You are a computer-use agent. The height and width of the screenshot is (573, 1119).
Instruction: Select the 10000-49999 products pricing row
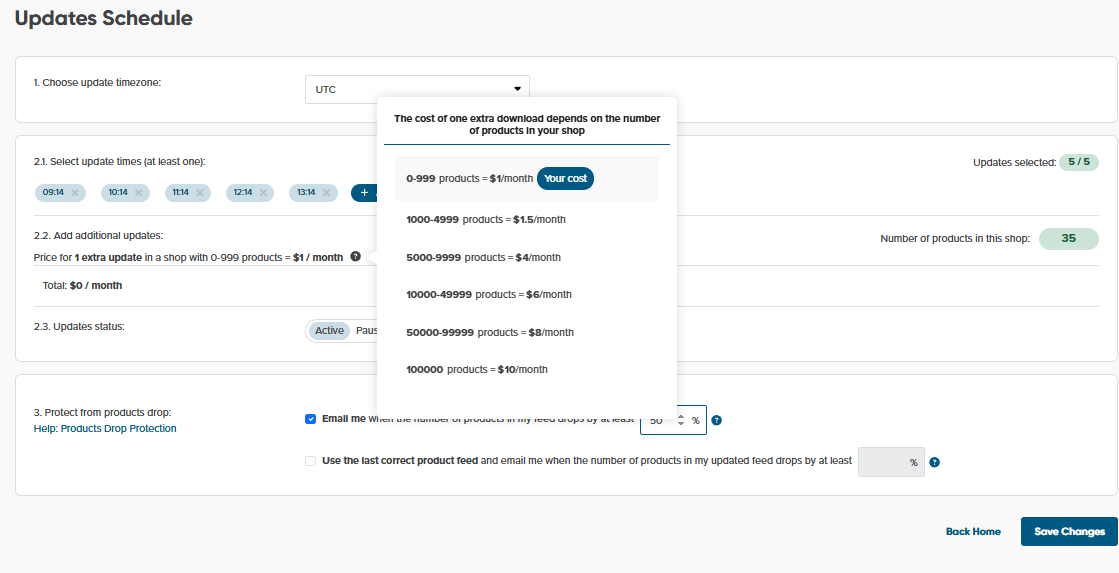click(488, 294)
